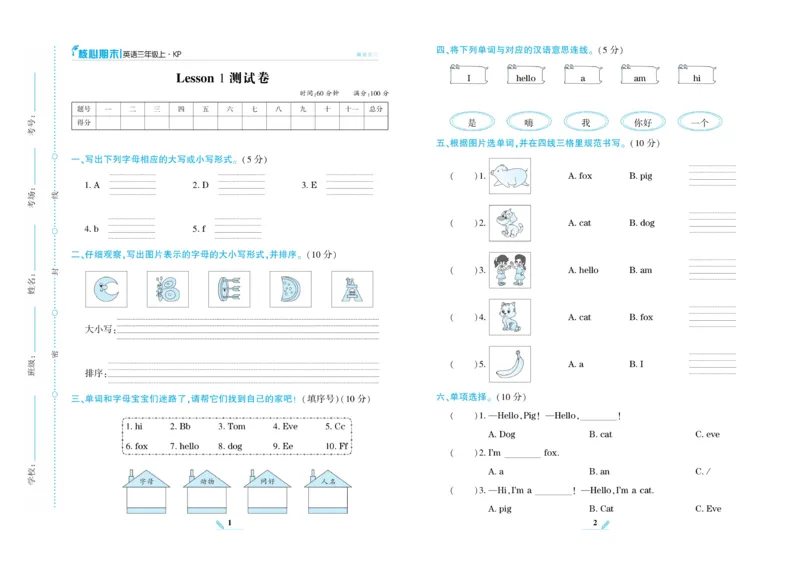Screen dimensions: 800x585
Task: Click the 嗨 oval option
Action: [x=528, y=120]
